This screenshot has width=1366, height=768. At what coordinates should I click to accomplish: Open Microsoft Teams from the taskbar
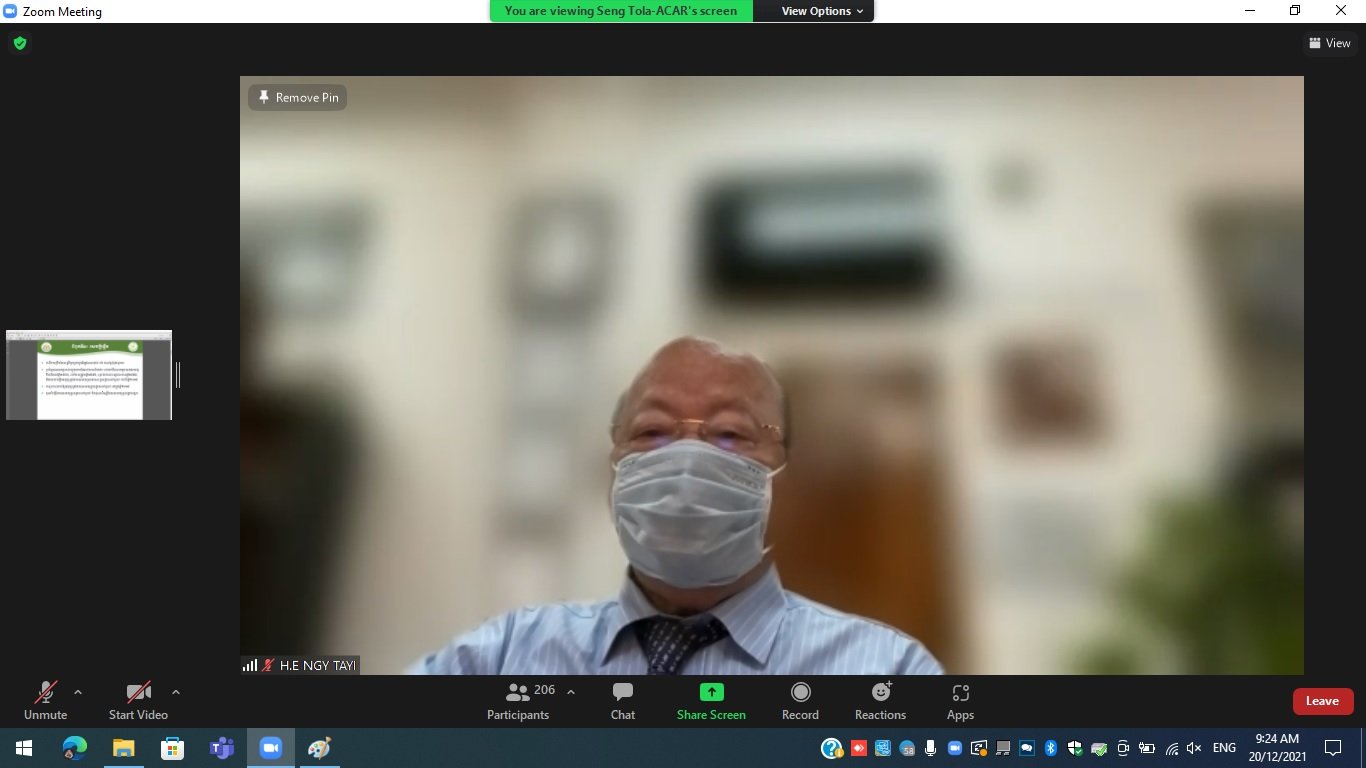[221, 748]
